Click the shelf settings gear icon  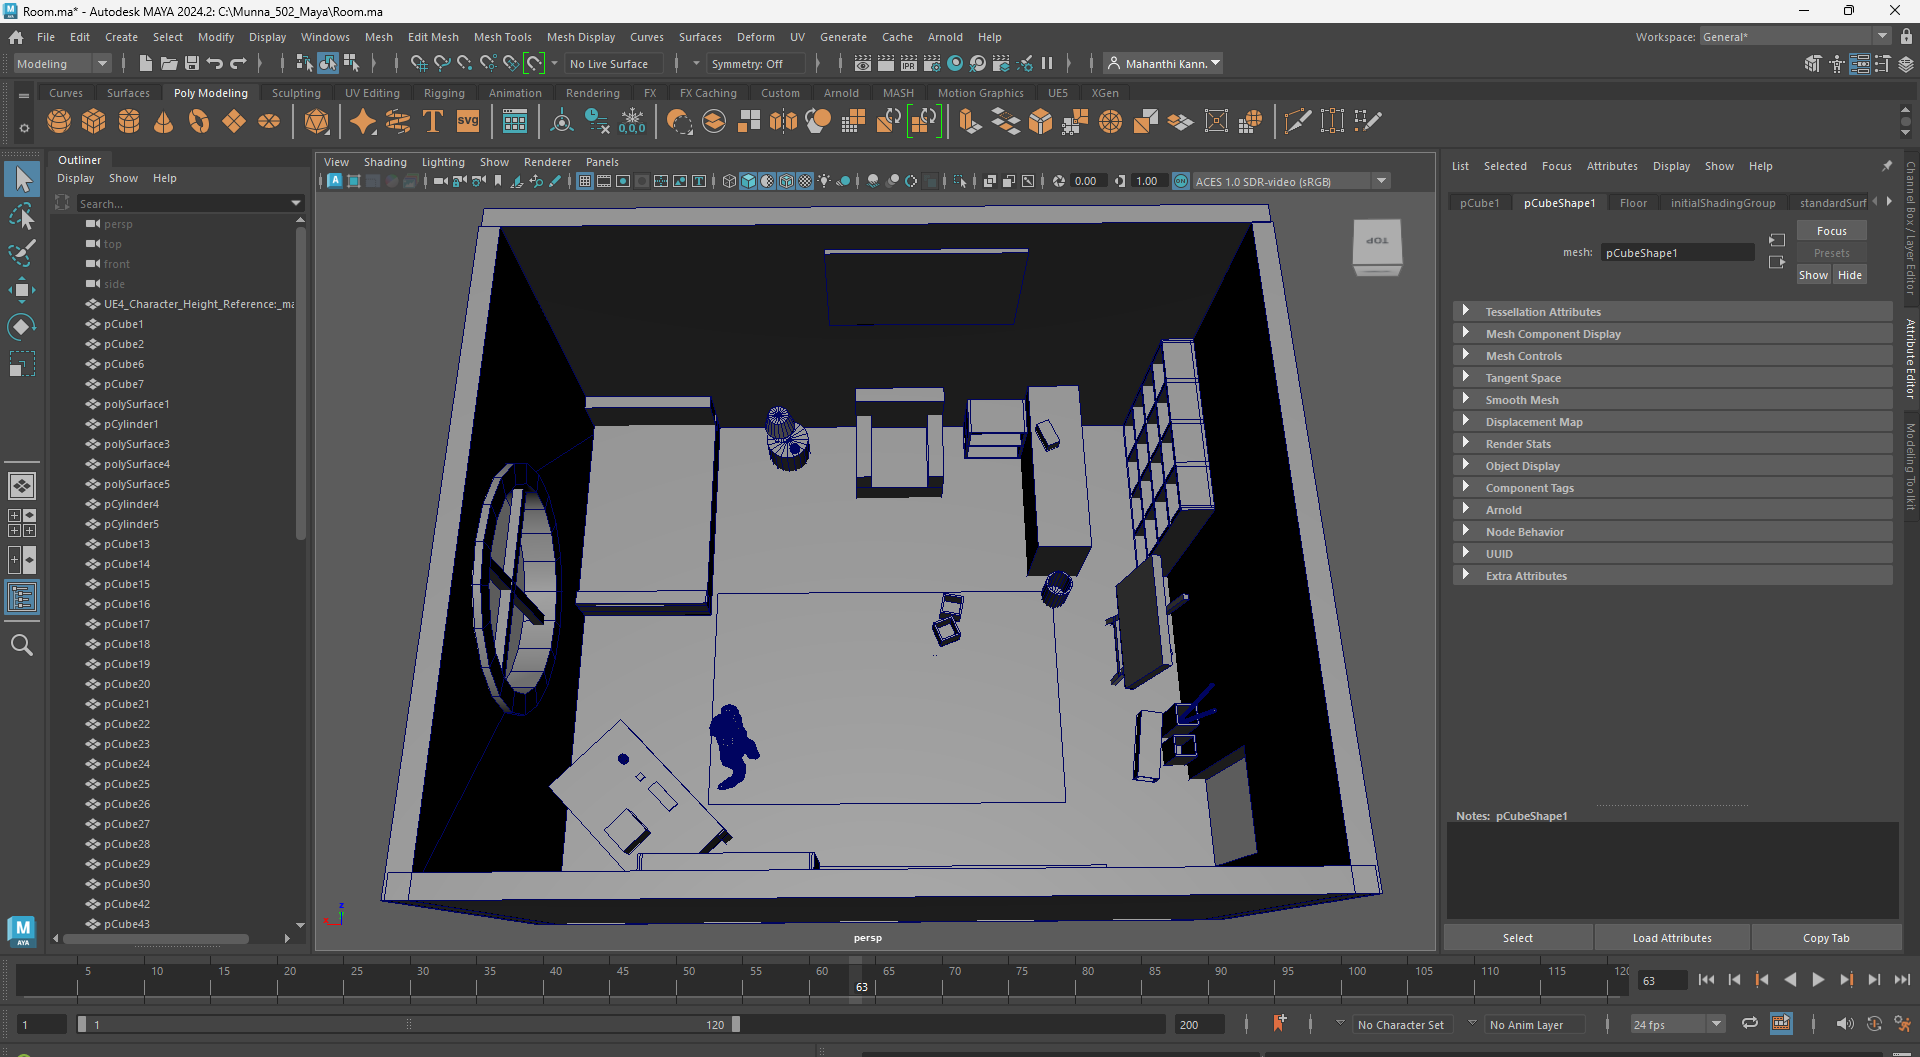tap(24, 129)
